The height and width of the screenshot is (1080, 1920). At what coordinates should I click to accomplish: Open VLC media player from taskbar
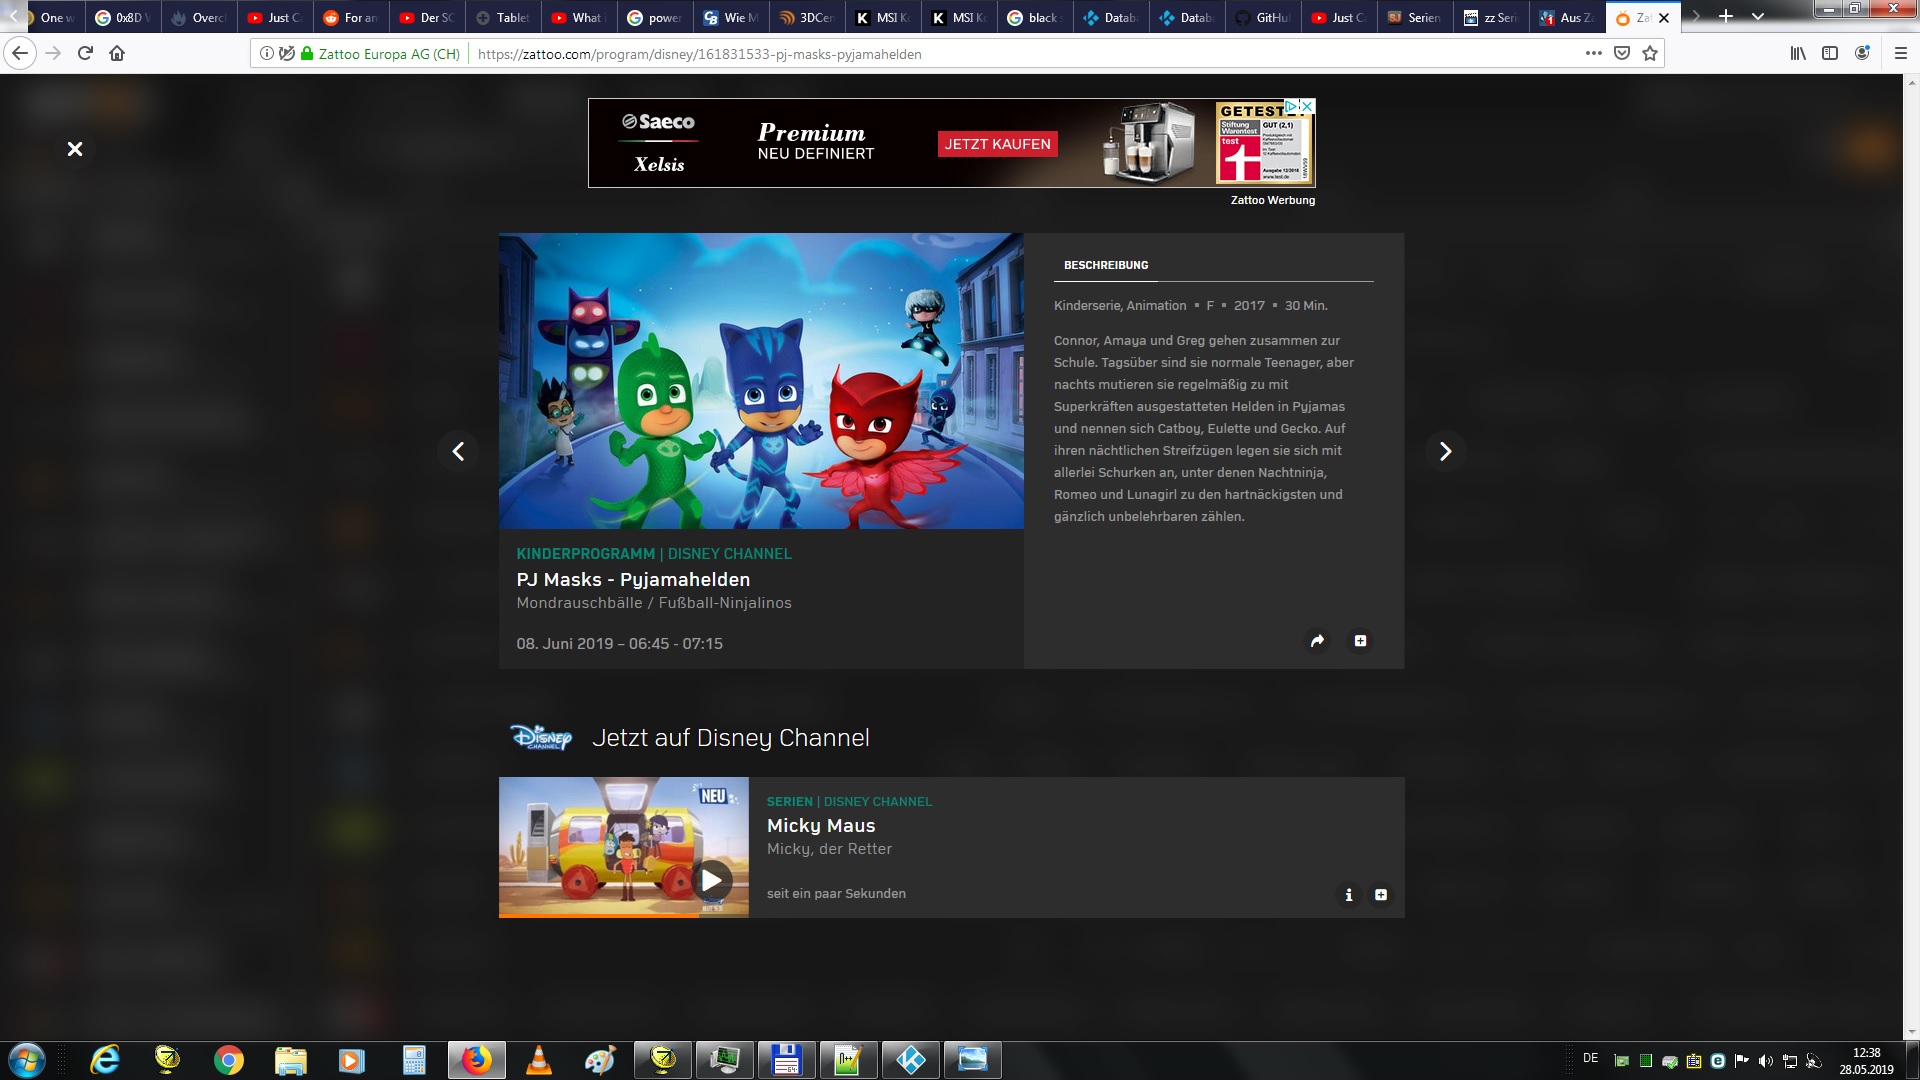point(539,1060)
